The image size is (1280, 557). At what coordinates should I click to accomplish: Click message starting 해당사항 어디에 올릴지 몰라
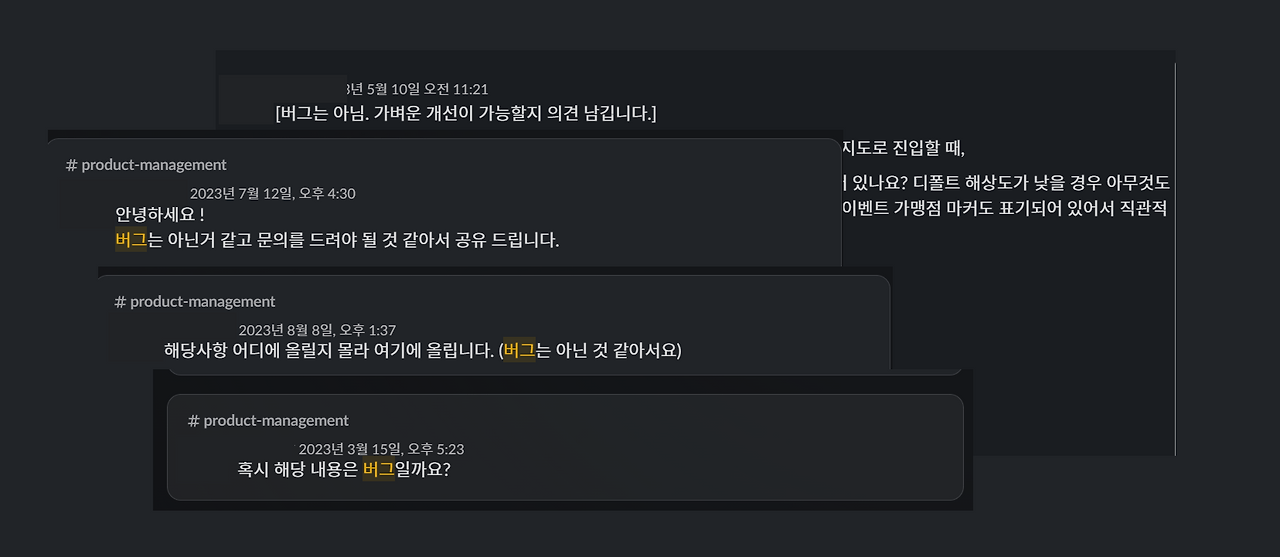coord(423,351)
